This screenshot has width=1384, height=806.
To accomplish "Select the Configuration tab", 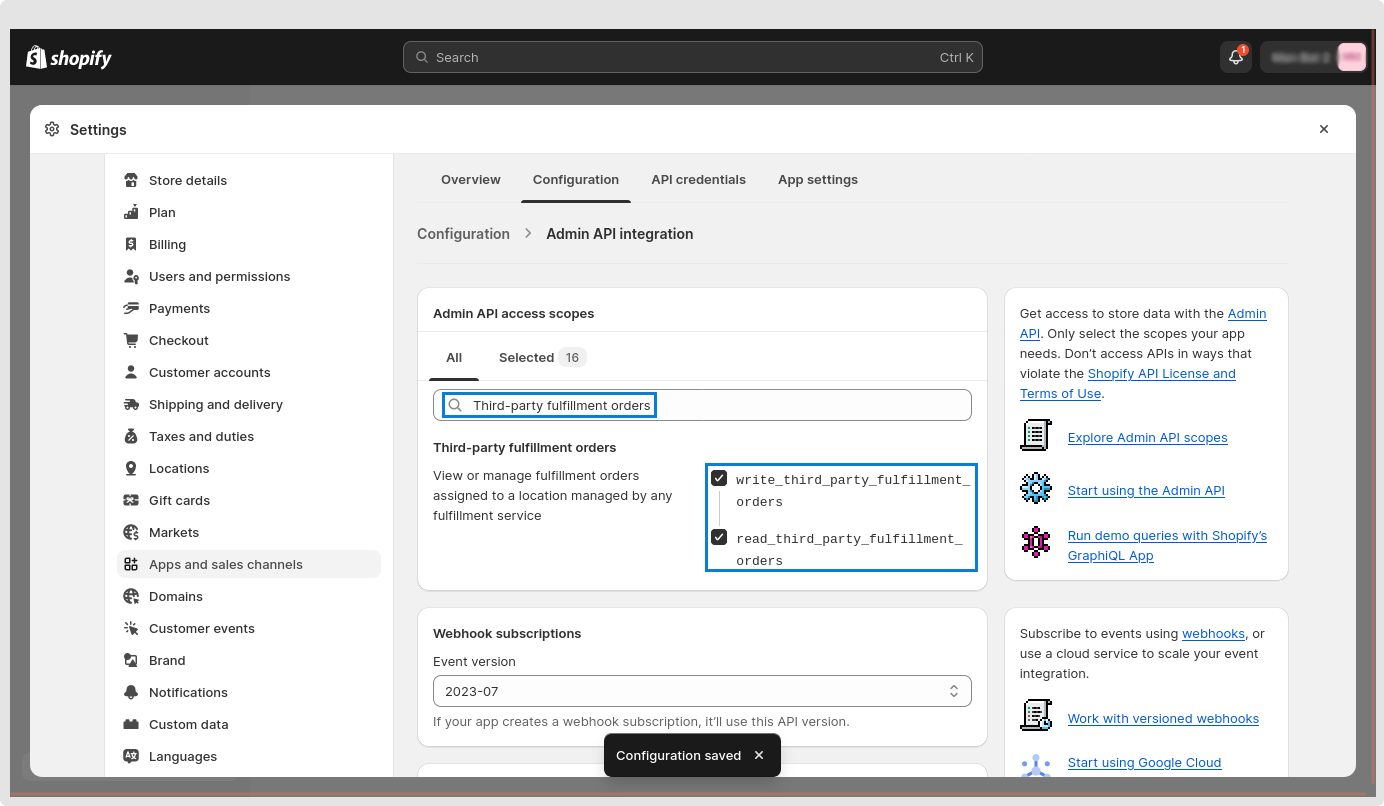I will 576,180.
